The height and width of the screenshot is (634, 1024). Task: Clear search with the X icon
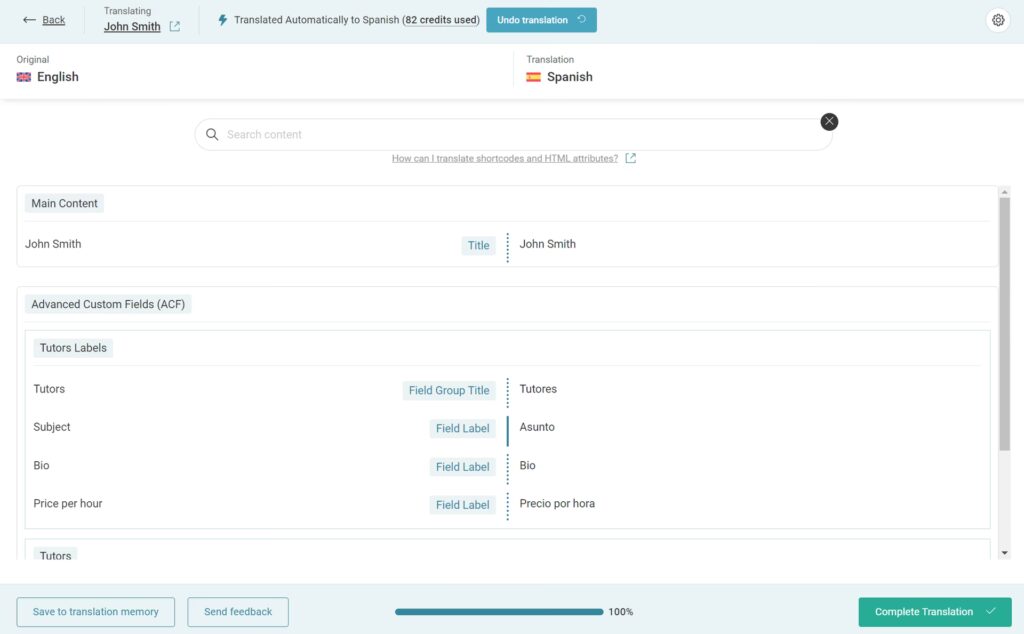(x=829, y=121)
